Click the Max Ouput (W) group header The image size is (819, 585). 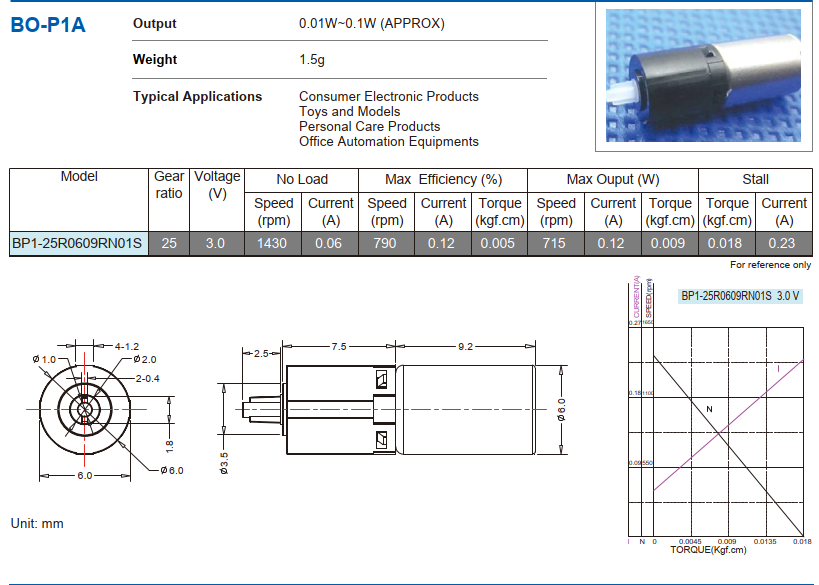coord(613,180)
